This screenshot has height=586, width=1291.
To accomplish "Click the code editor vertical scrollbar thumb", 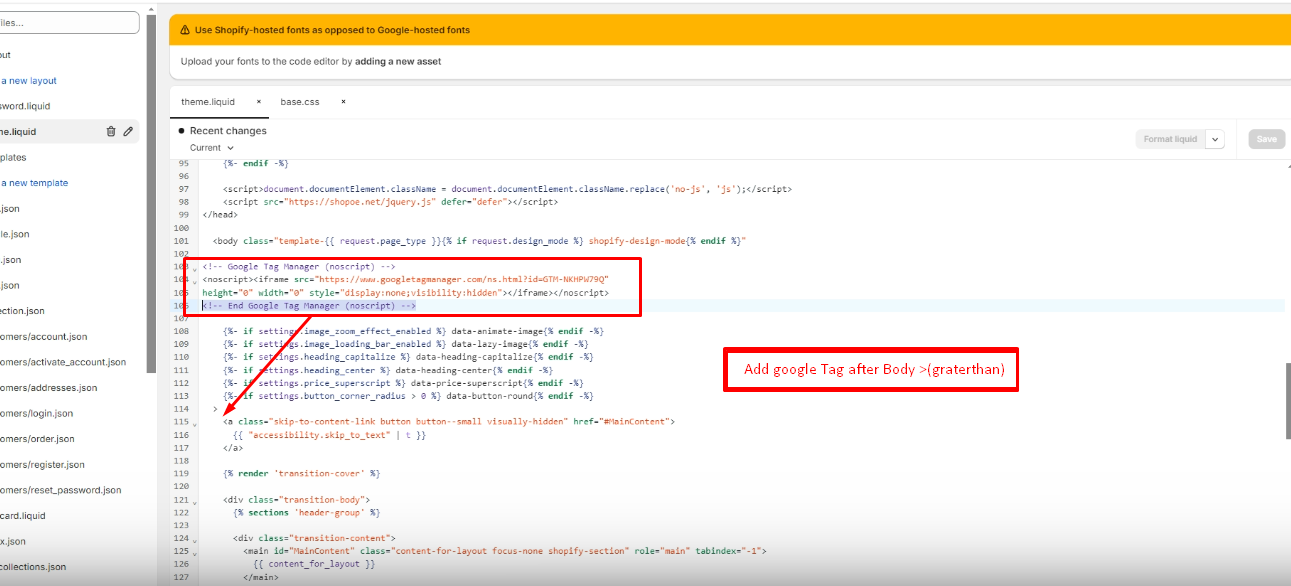I will tap(1286, 400).
